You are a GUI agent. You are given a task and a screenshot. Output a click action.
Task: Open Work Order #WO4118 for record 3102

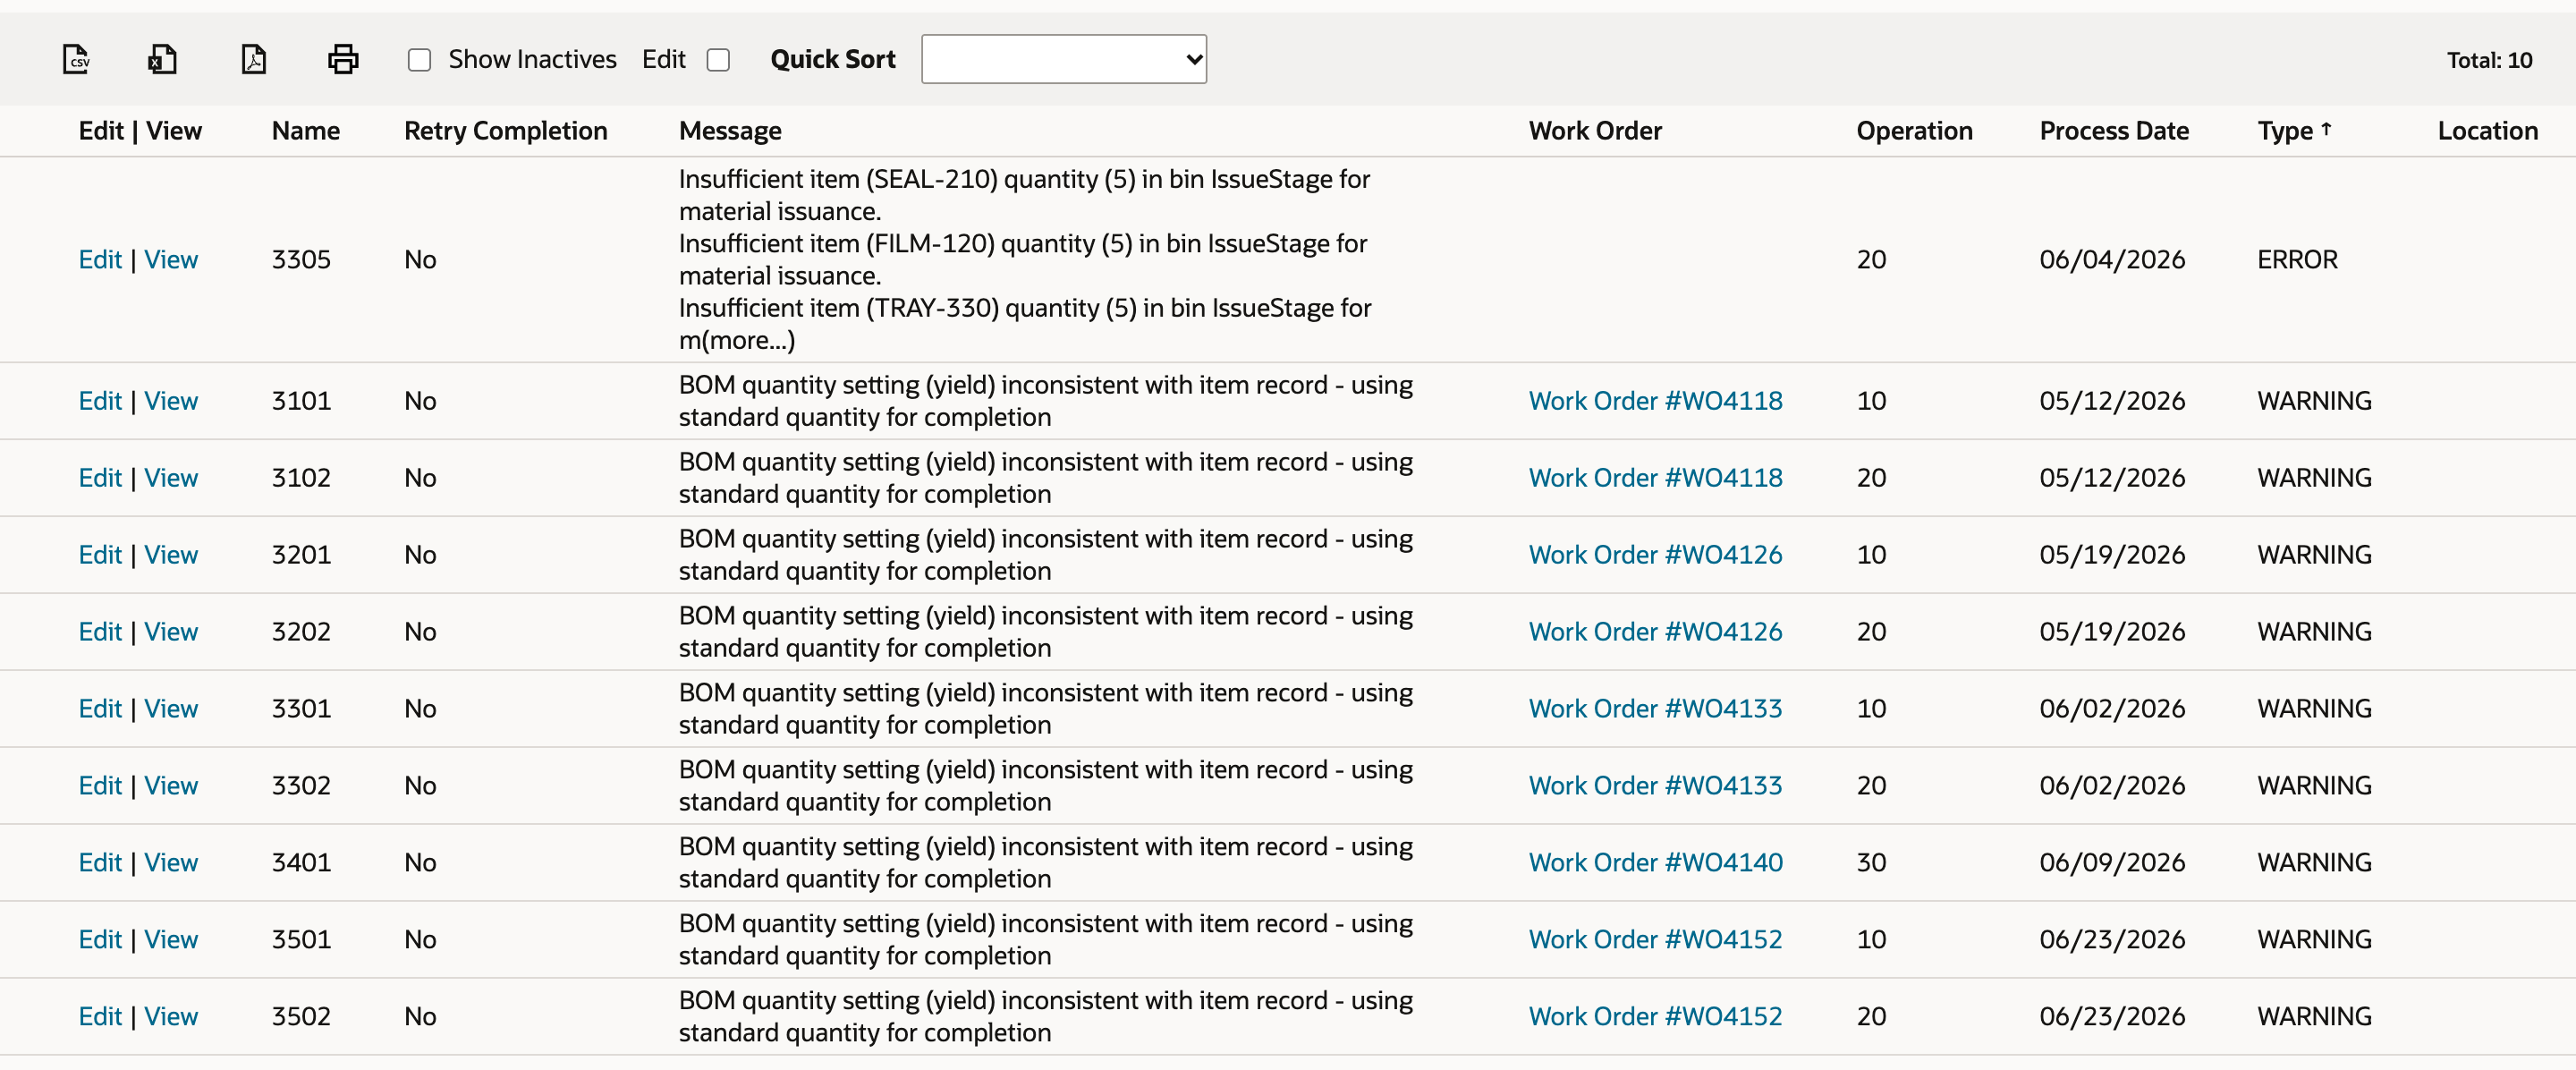[x=1655, y=478]
